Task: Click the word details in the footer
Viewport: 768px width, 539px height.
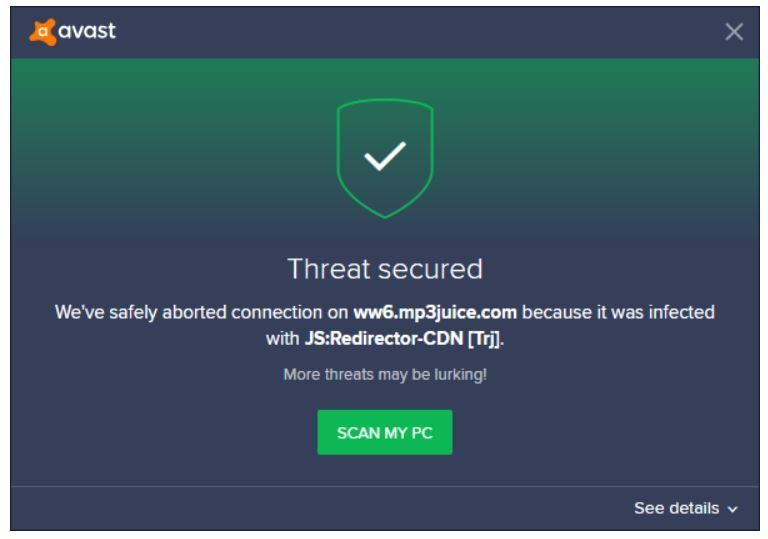Action: 695,508
